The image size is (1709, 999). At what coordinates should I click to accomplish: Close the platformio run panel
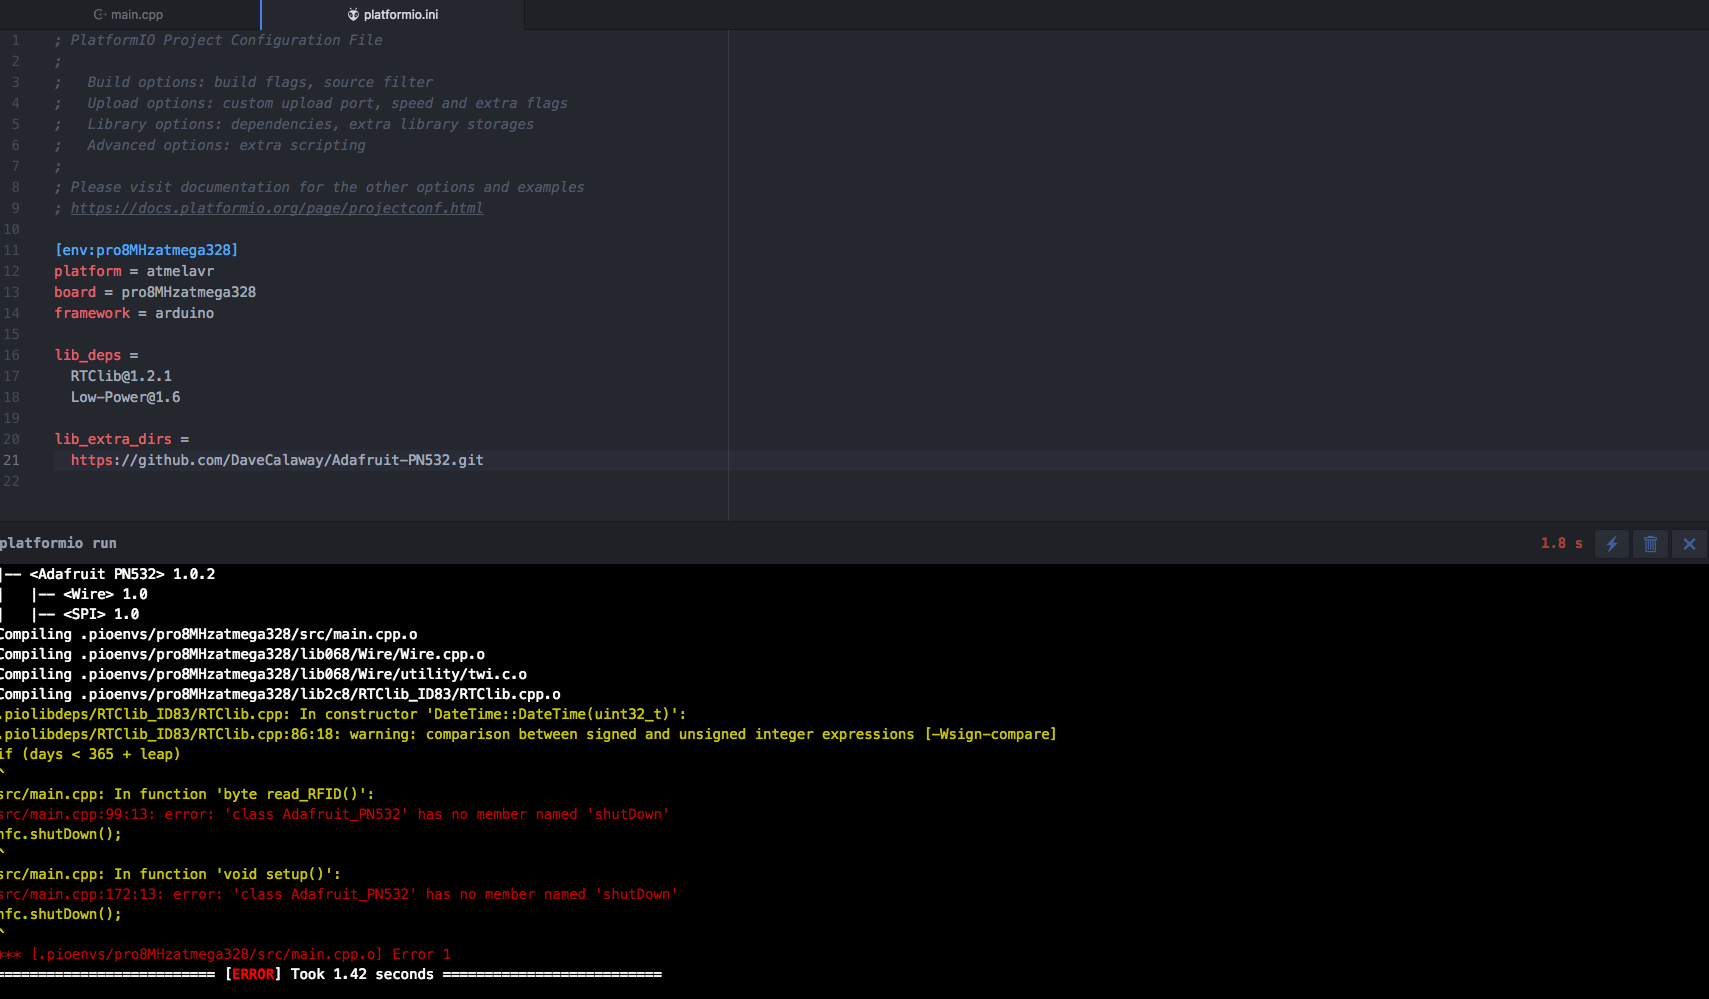(x=1690, y=544)
